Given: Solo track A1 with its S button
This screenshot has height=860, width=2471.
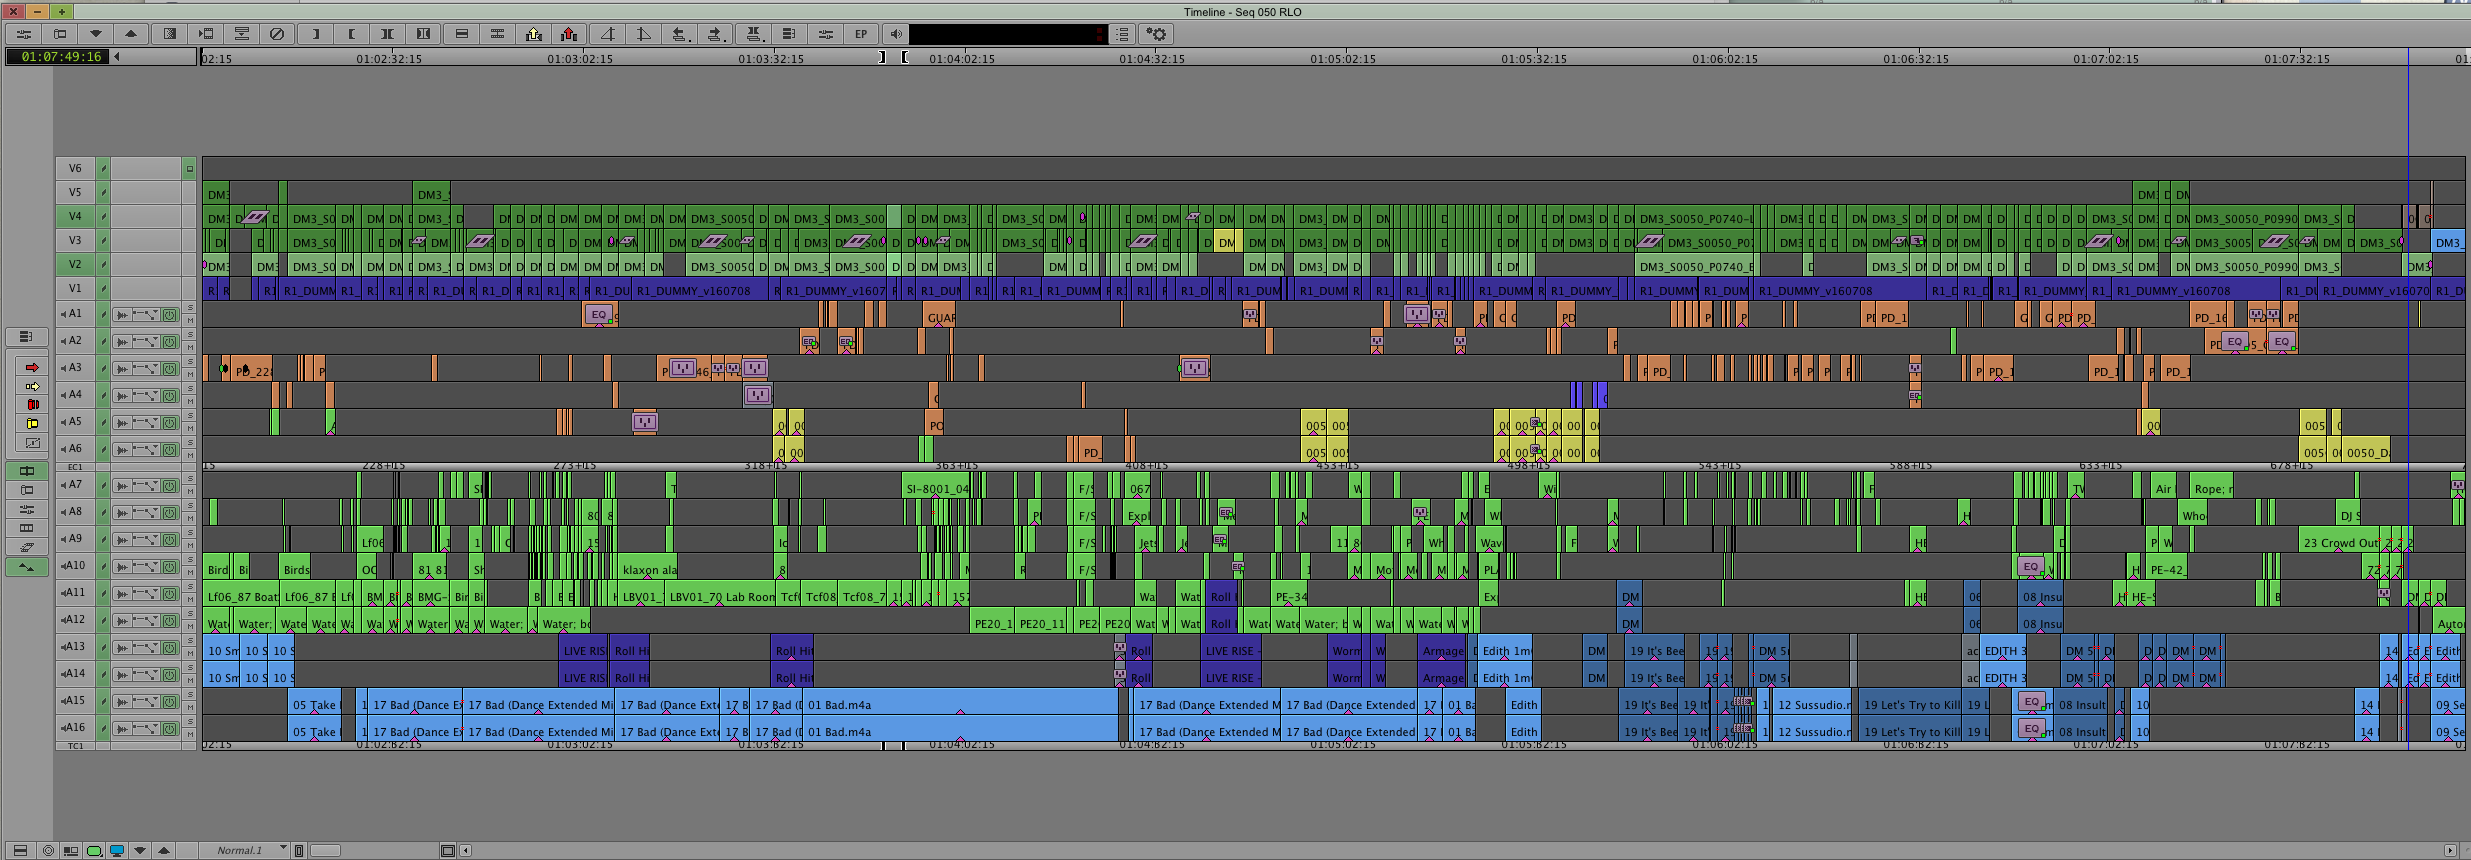Looking at the screenshot, I should (190, 308).
